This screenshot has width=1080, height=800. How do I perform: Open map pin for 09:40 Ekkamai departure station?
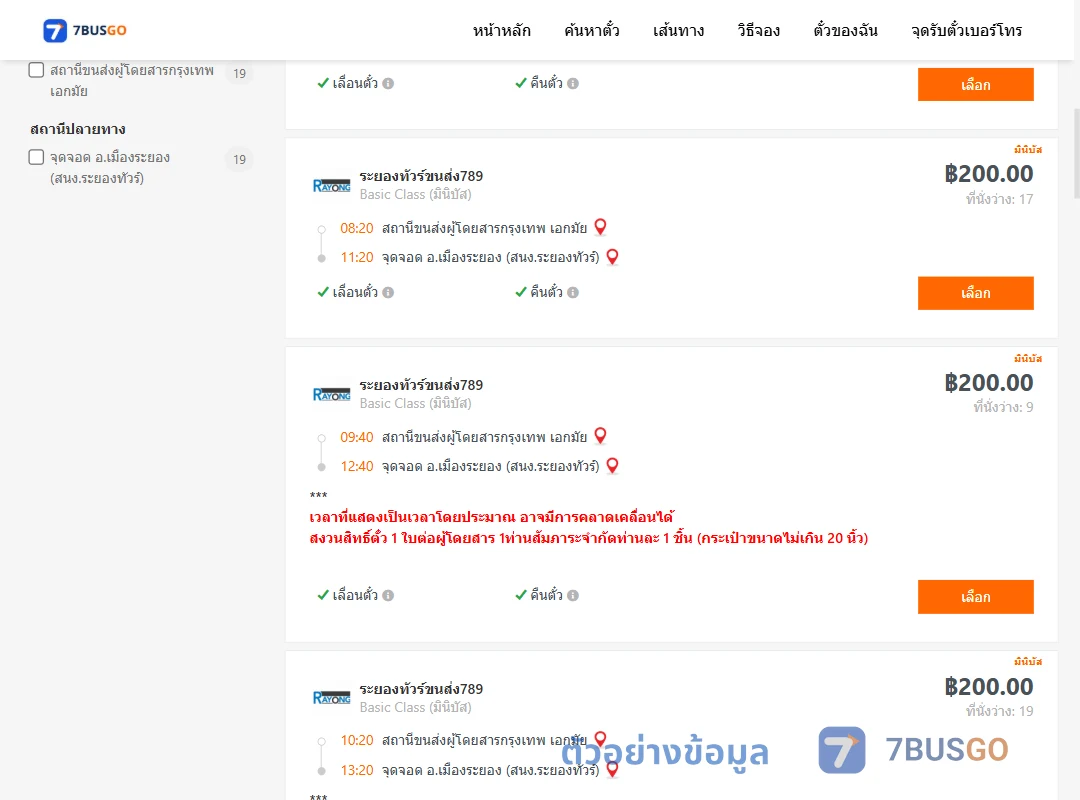[601, 435]
